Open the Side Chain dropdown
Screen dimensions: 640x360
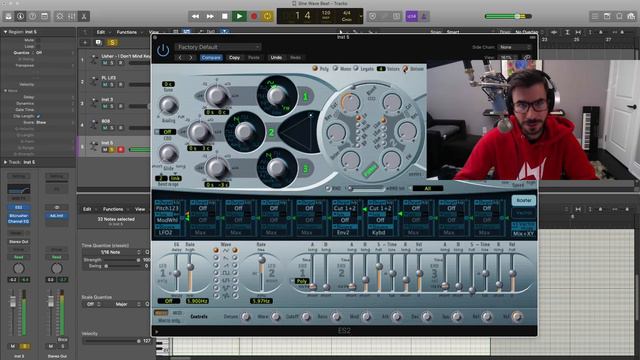[x=514, y=47]
